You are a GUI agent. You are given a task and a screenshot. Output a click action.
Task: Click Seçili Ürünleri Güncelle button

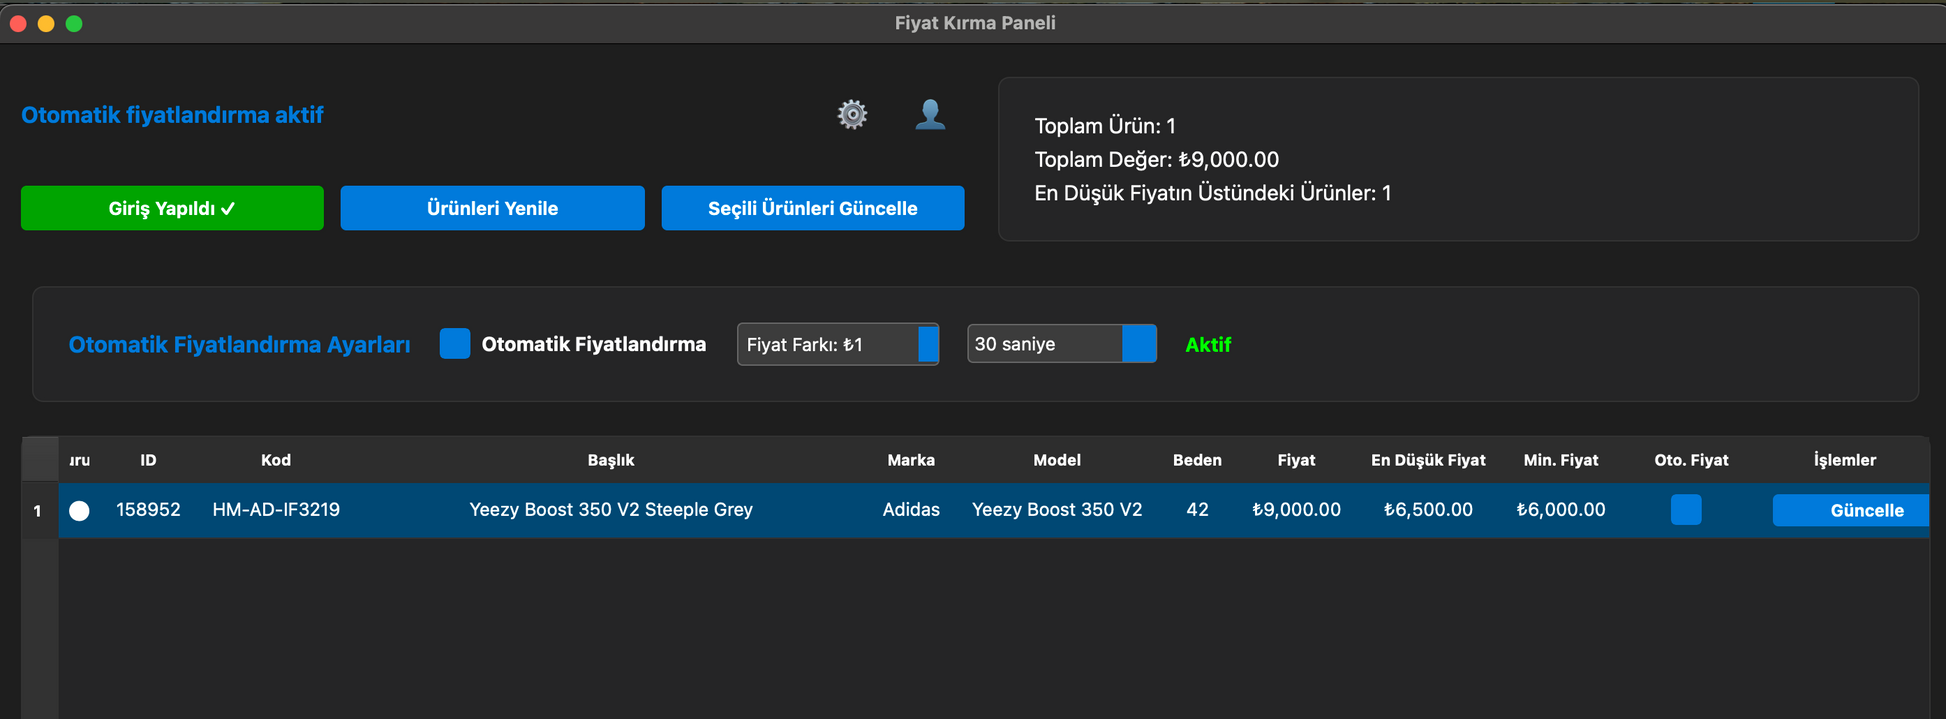tap(813, 208)
